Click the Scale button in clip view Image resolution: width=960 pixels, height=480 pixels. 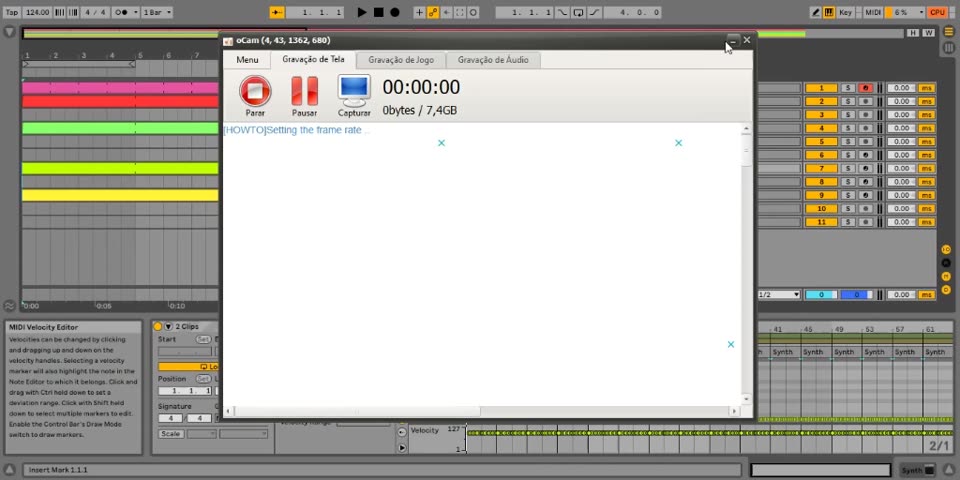[170, 433]
